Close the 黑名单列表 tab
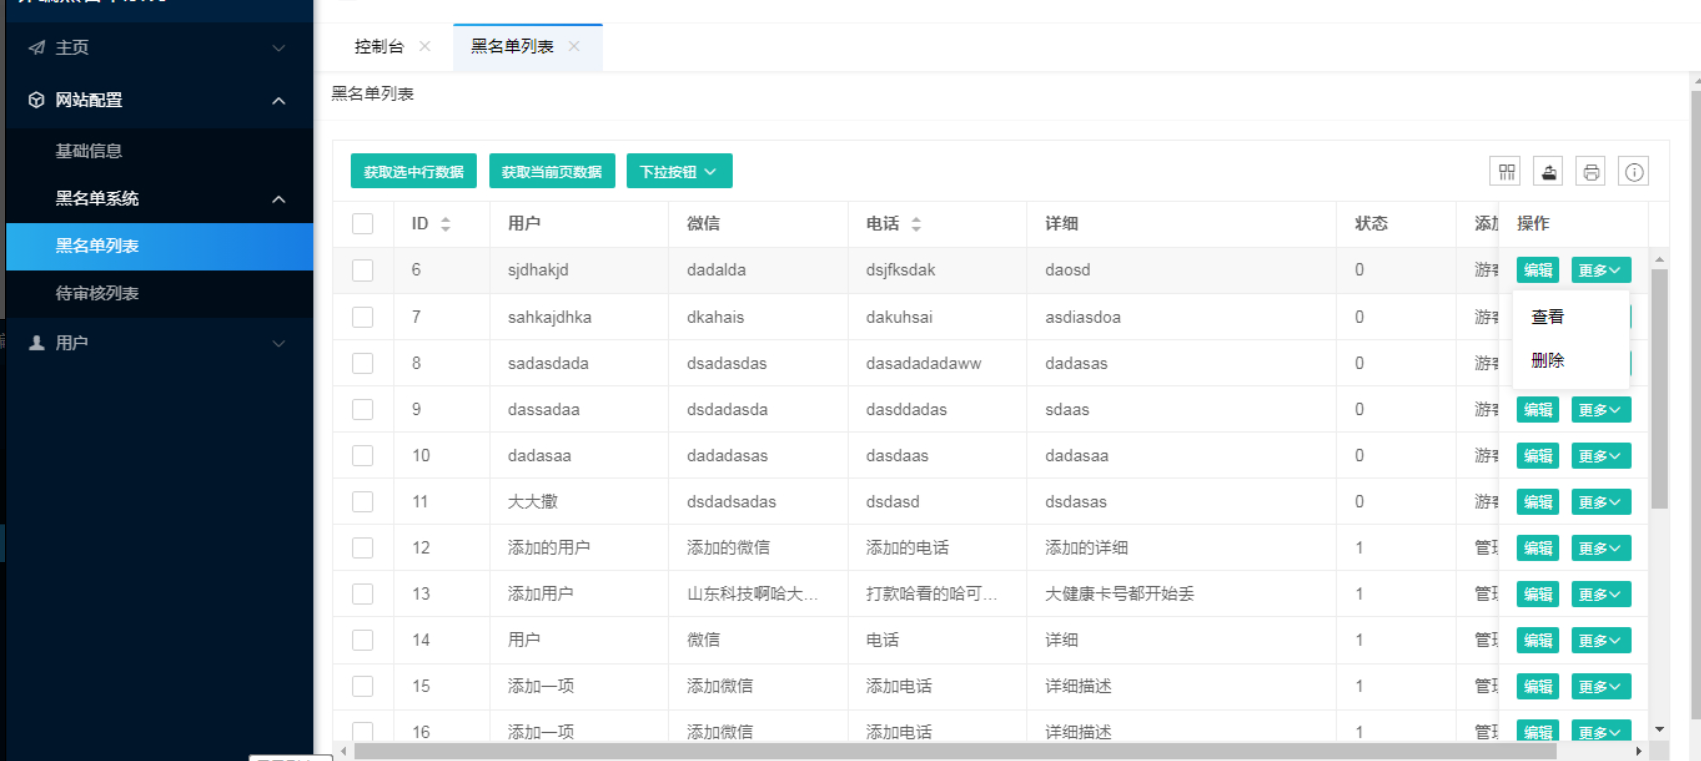The height and width of the screenshot is (761, 1701). click(574, 46)
